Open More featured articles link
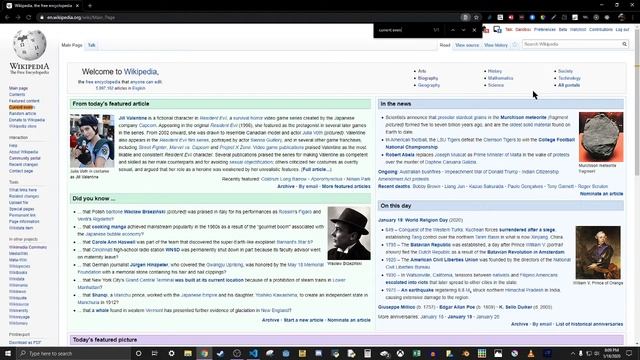 point(346,187)
